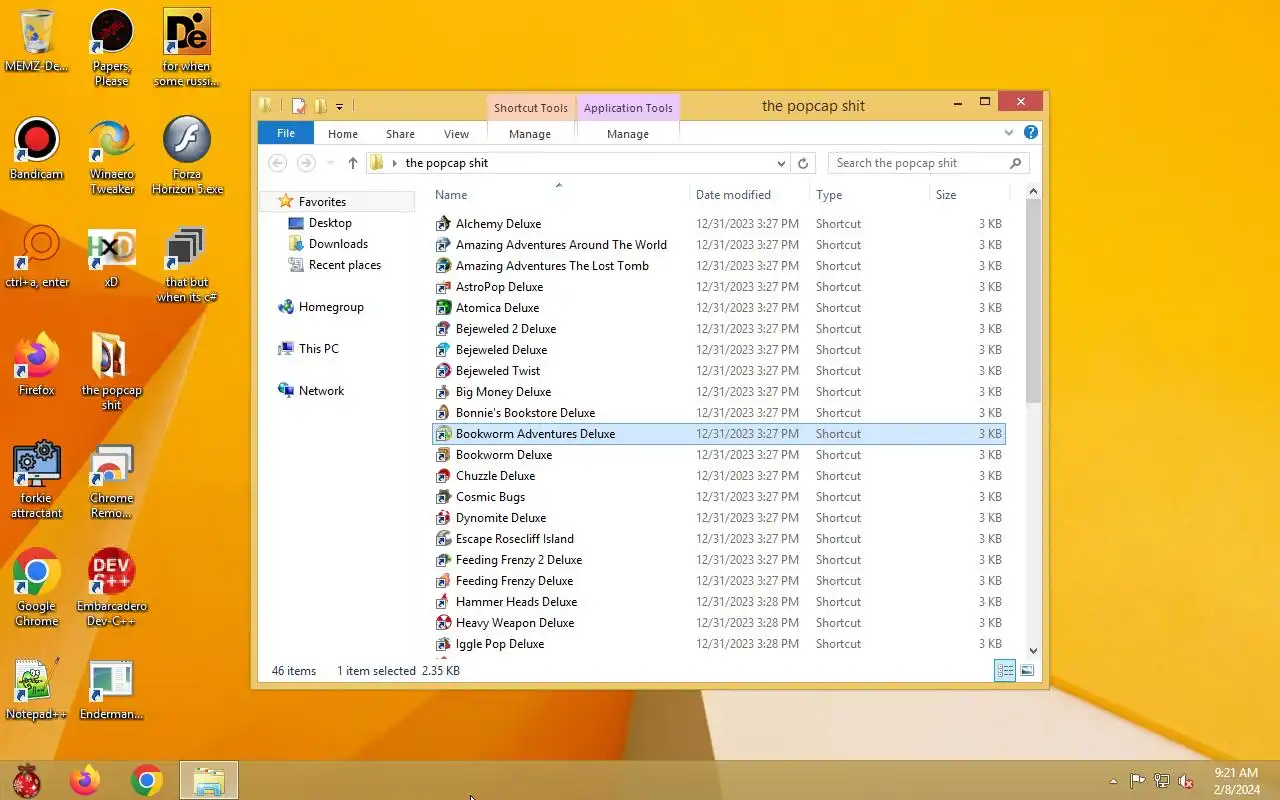Select This PC in navigation pane

pos(318,349)
